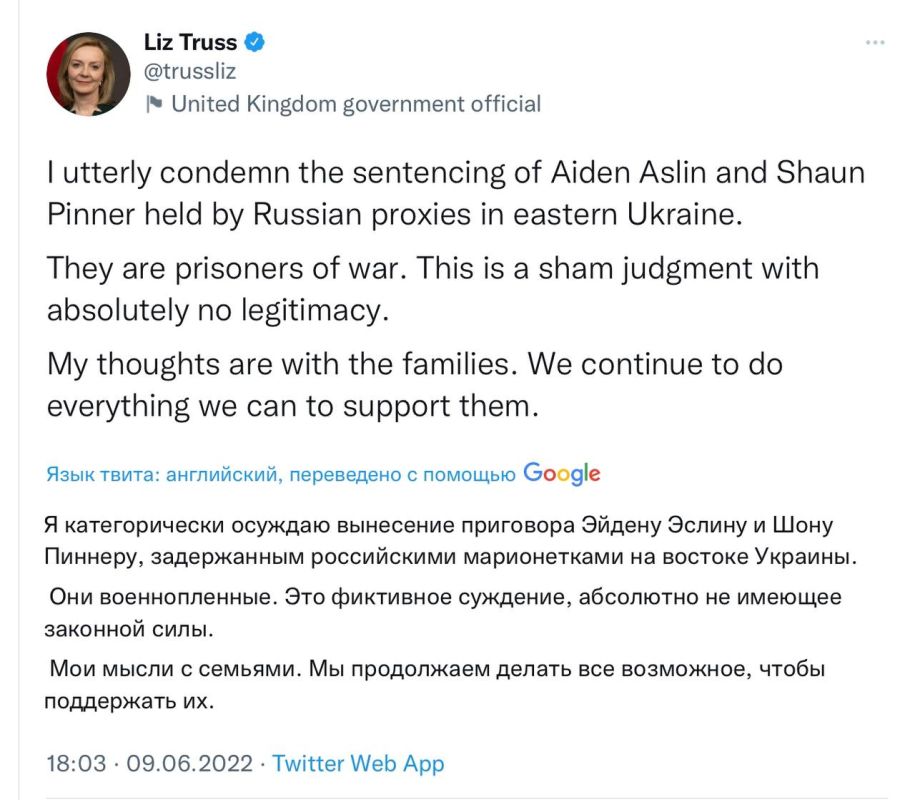Image resolution: width=915 pixels, height=800 pixels.
Task: Click the 'I utterly condemn' opening paragraph
Action: 455,194
